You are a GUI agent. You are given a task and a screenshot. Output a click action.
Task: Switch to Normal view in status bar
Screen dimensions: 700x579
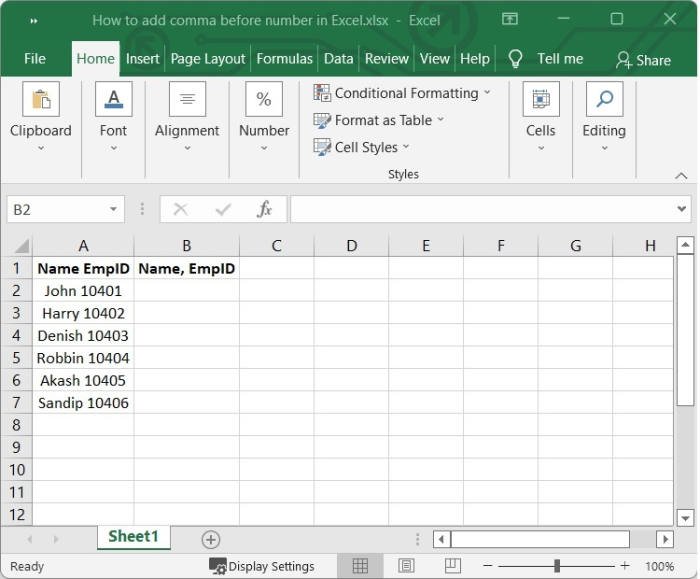tap(361, 566)
